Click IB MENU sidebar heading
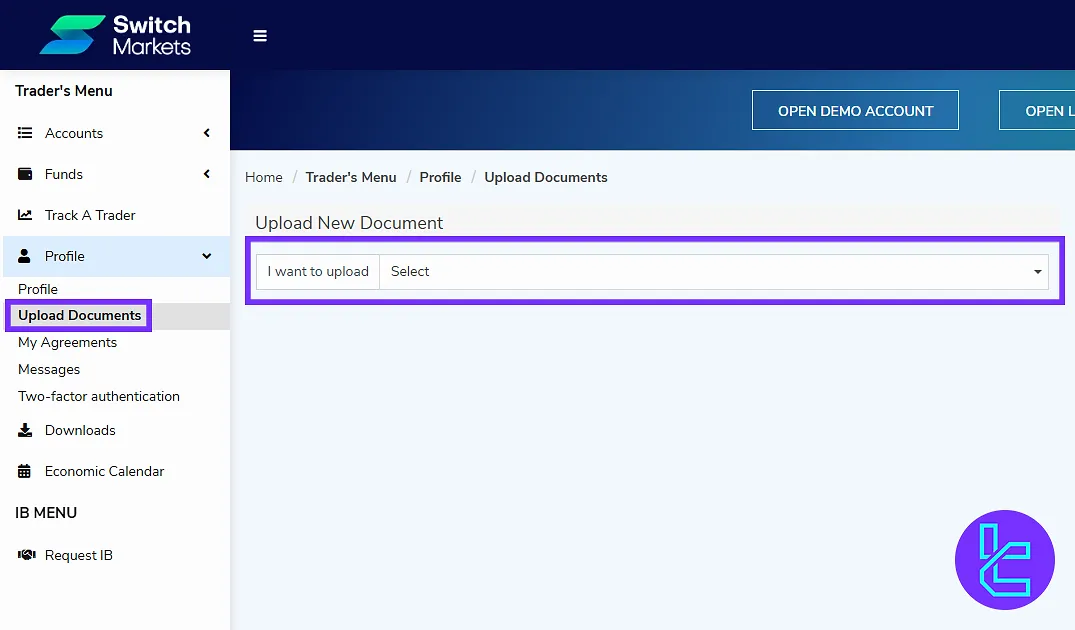This screenshot has width=1075, height=630. tap(46, 513)
